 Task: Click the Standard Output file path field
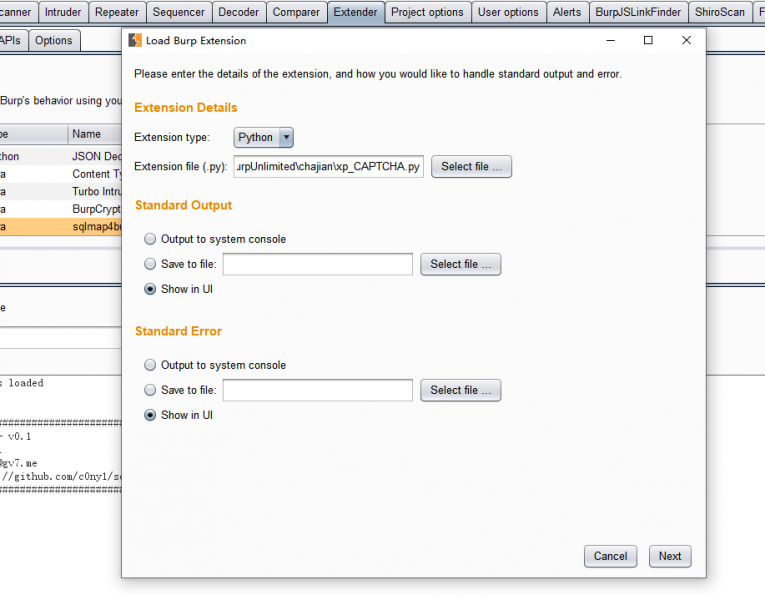pyautogui.click(x=317, y=264)
